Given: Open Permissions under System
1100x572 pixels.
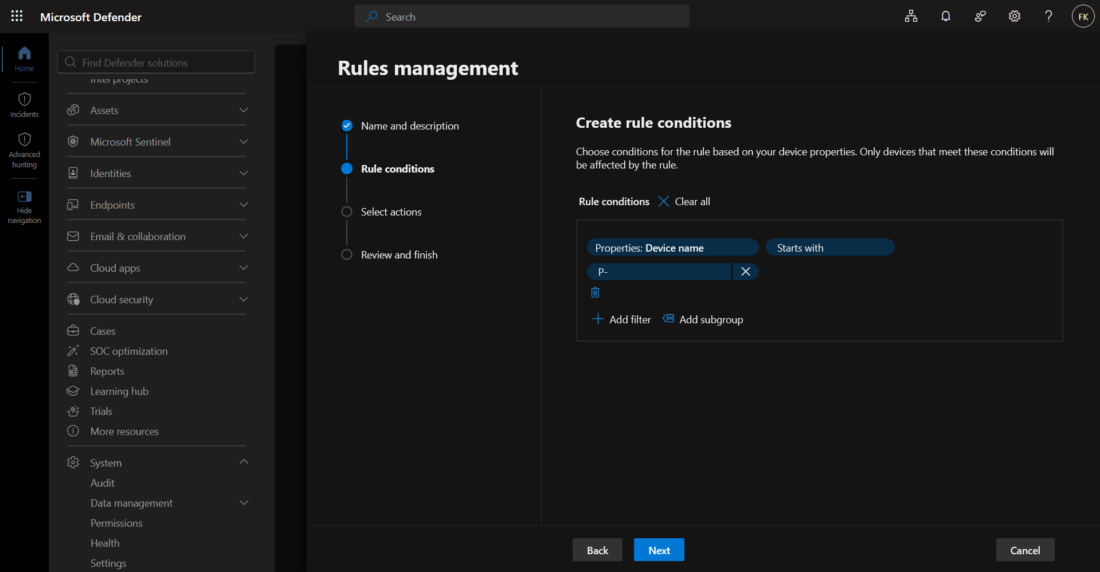Looking at the screenshot, I should pos(116,523).
